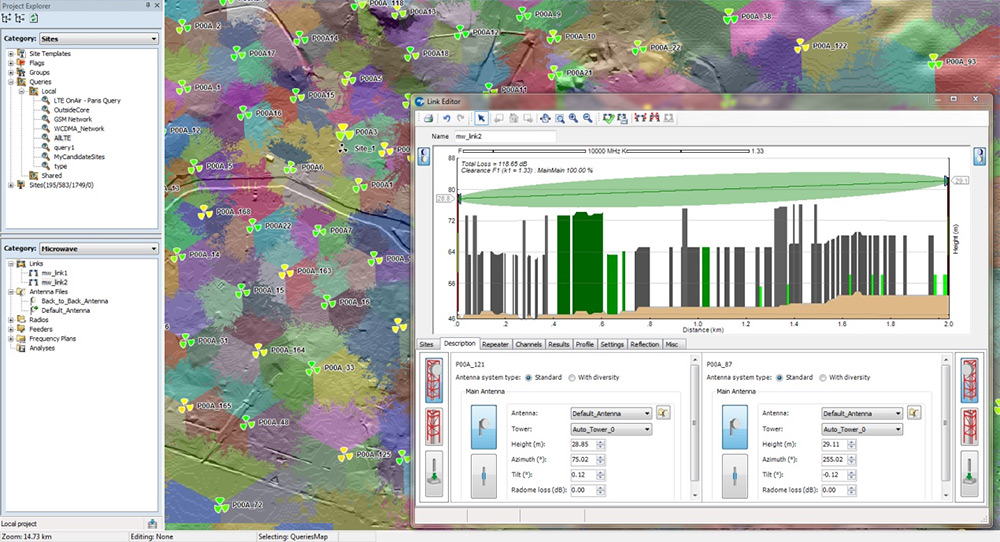Click the Name field containing mw_link2
Screen dimensions: 1000x542
pos(504,136)
